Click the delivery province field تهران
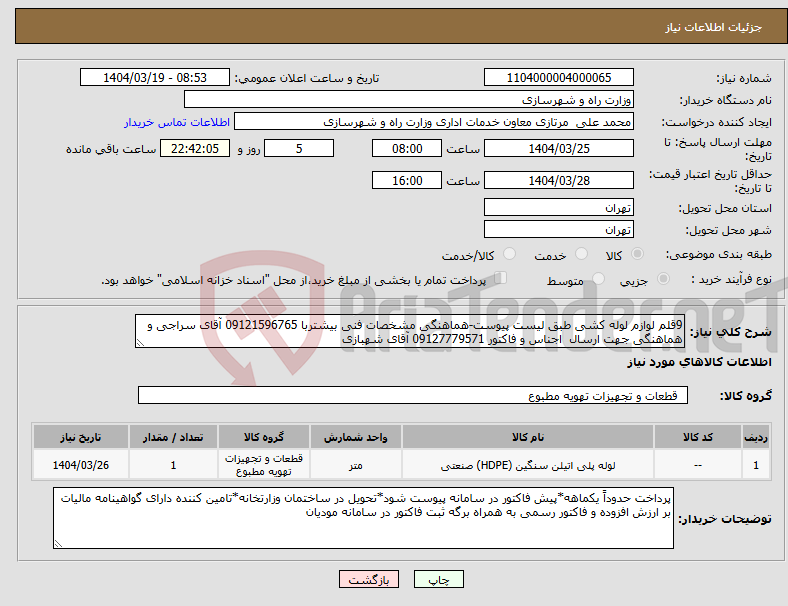Viewport: 788px width, 606px height. (x=558, y=207)
